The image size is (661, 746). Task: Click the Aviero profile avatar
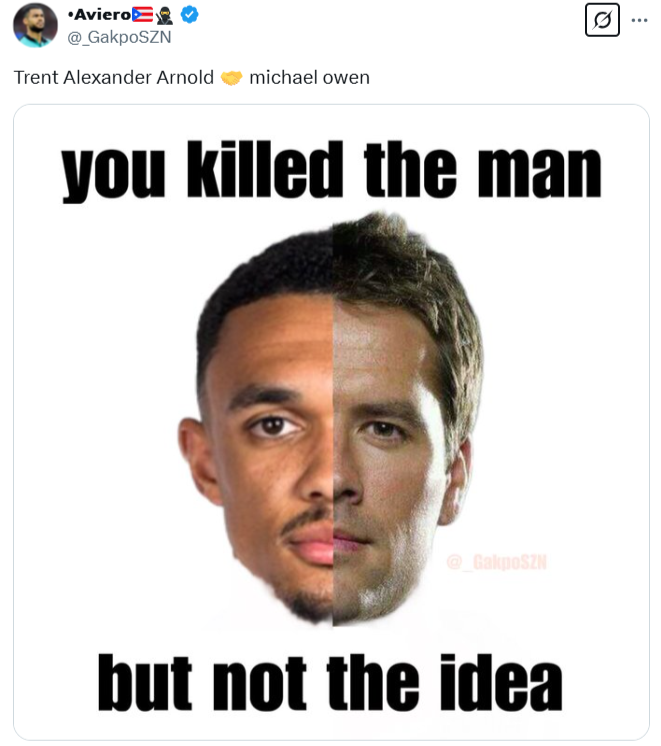coord(35,25)
